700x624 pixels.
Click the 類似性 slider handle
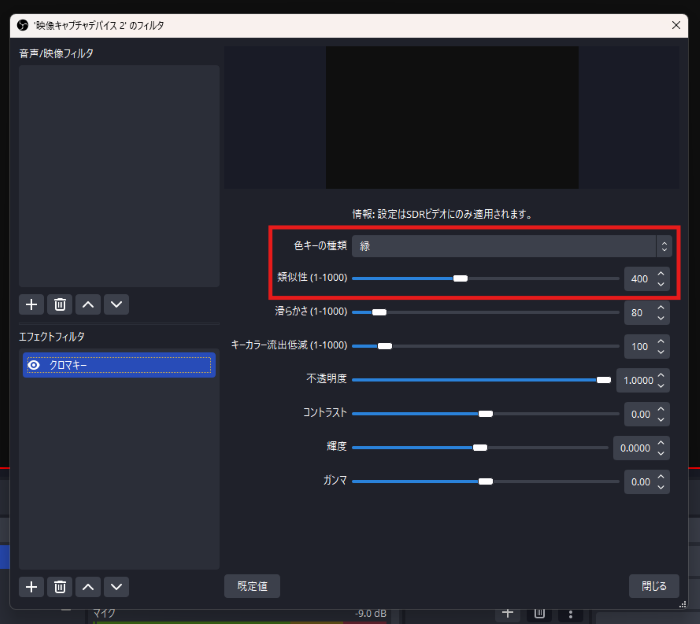(460, 279)
